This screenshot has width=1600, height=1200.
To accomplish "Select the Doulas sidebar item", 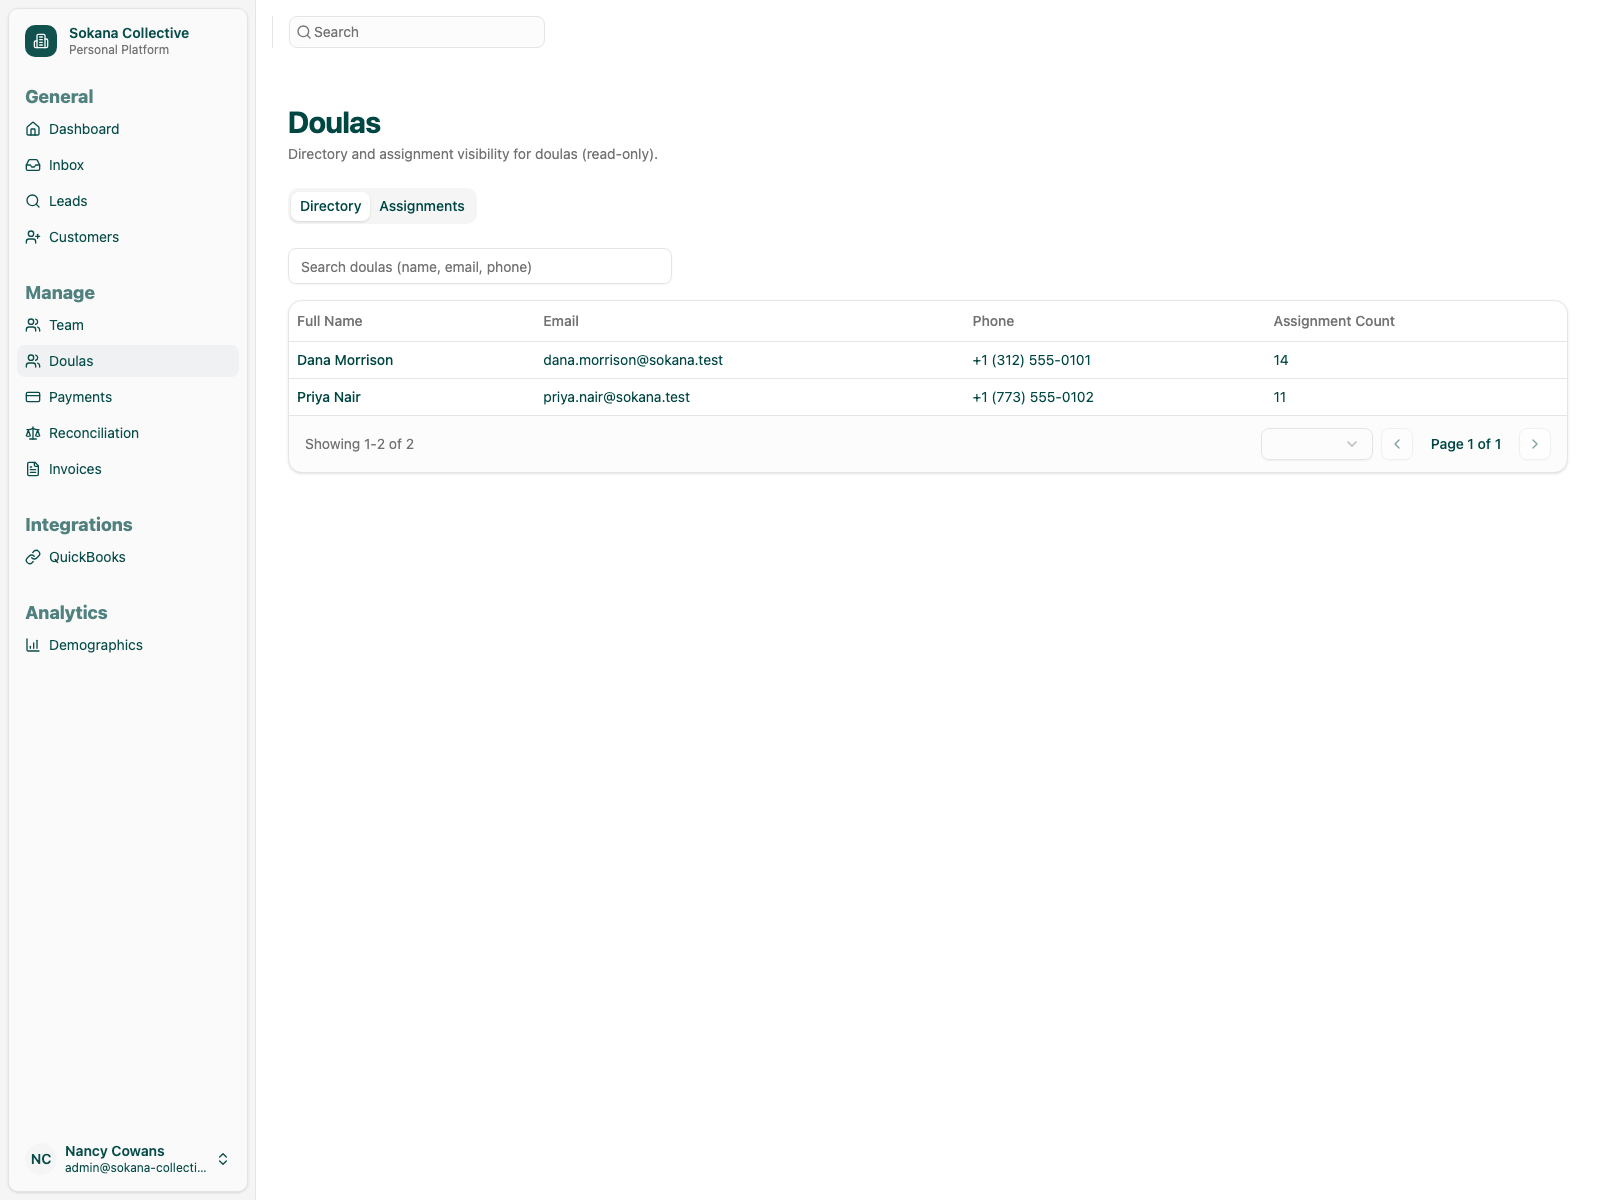I will click(128, 361).
